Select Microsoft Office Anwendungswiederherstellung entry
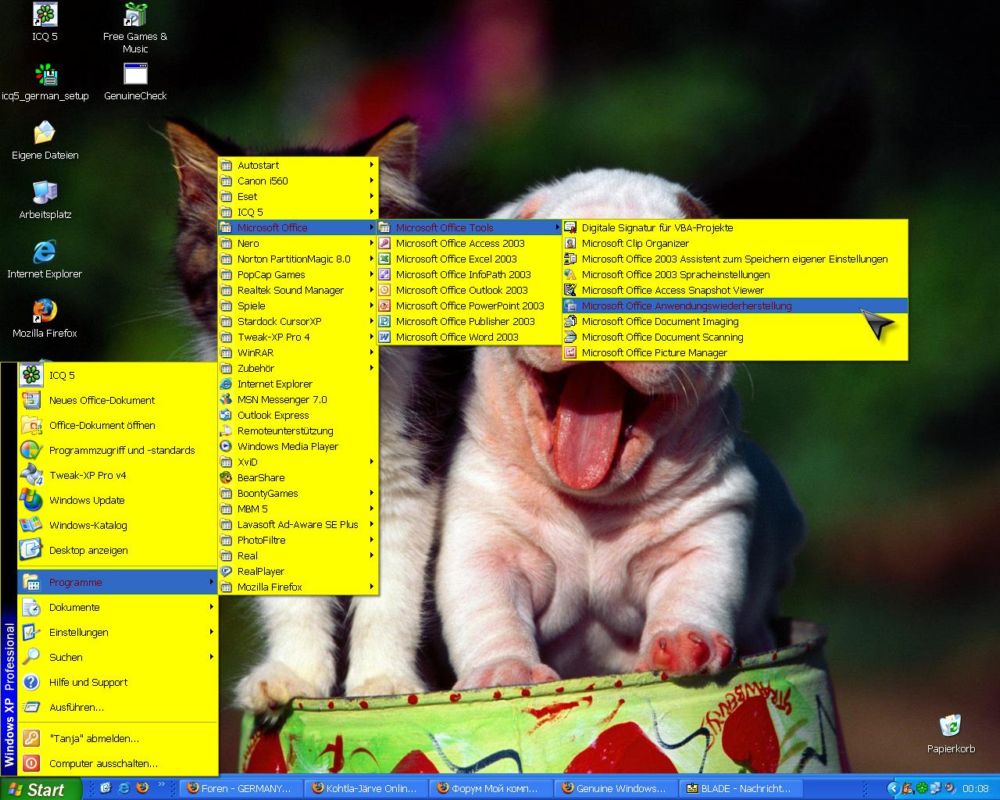 (686, 306)
